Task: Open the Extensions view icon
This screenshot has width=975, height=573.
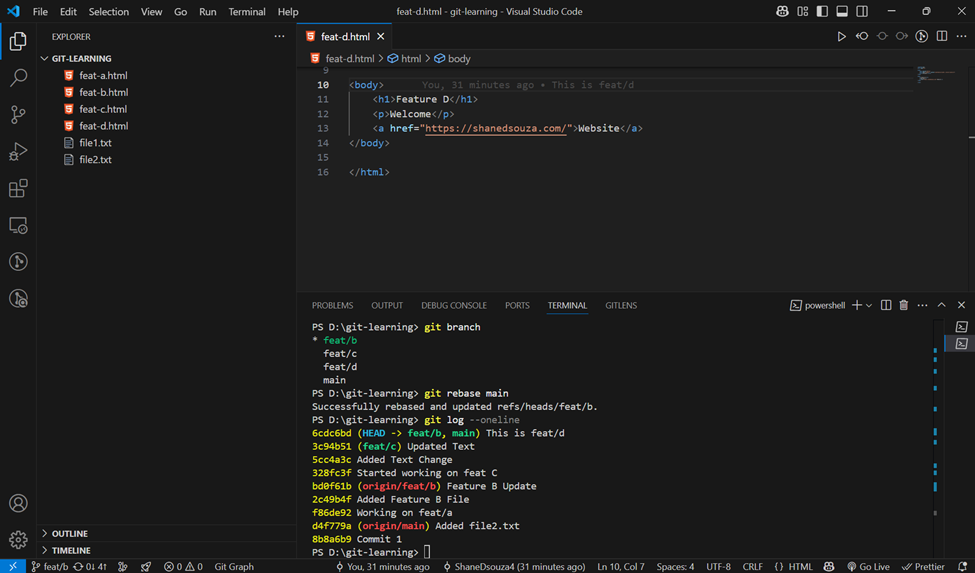Action: point(18,188)
